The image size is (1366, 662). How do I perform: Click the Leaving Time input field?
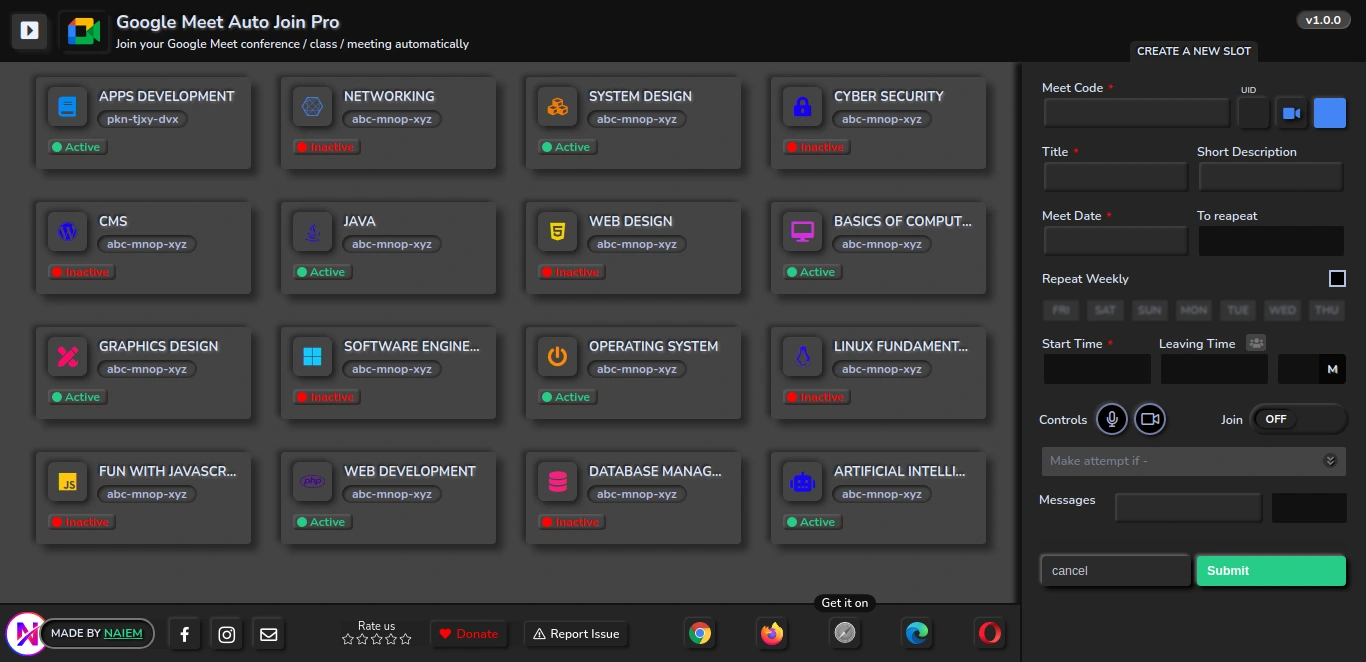(1214, 369)
